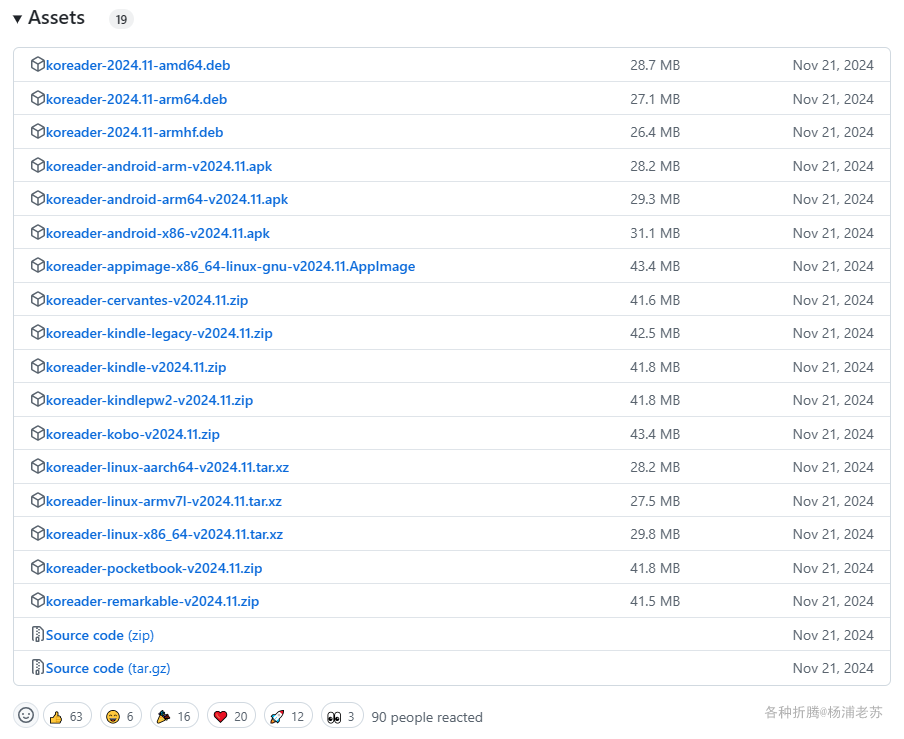
Task: Click package icon beside kobo zip
Action: (37, 432)
